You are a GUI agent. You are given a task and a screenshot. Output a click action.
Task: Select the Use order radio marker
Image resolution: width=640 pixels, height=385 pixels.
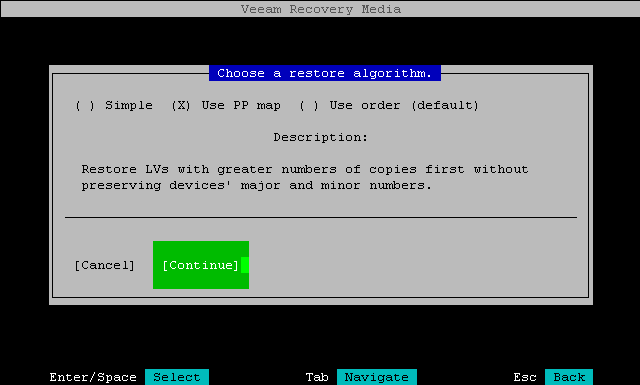(309, 105)
